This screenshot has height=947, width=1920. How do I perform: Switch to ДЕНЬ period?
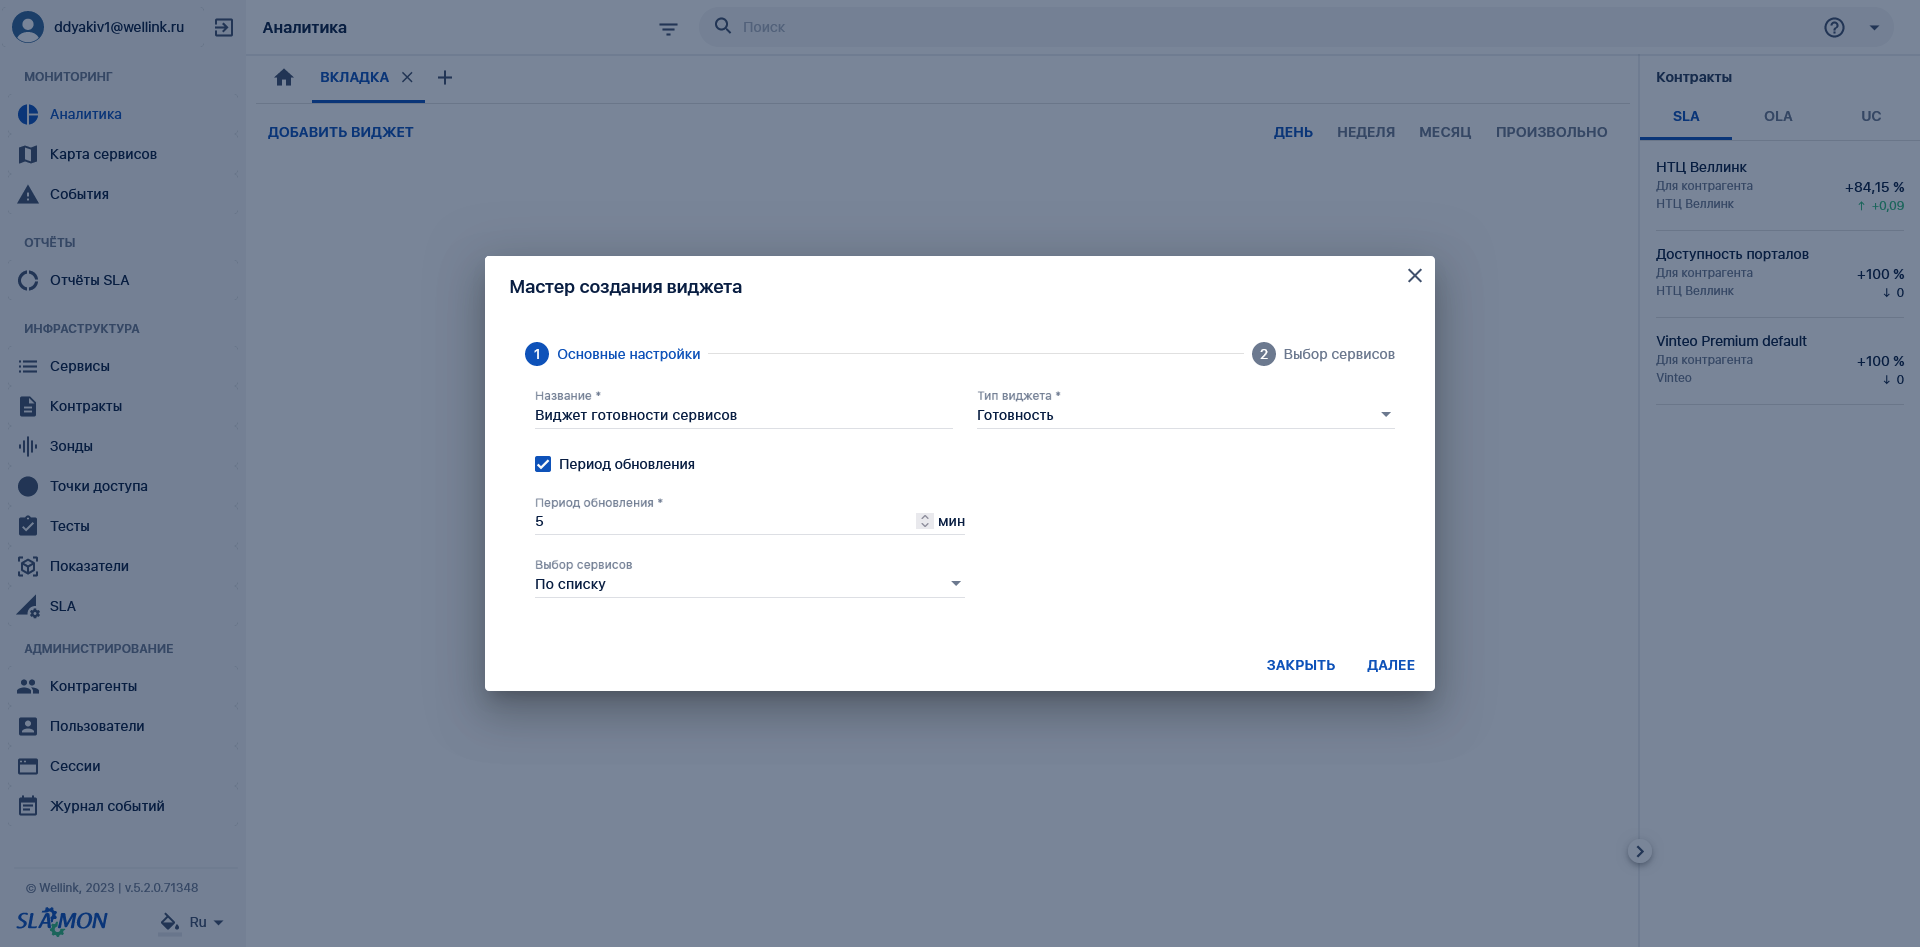[x=1293, y=132]
